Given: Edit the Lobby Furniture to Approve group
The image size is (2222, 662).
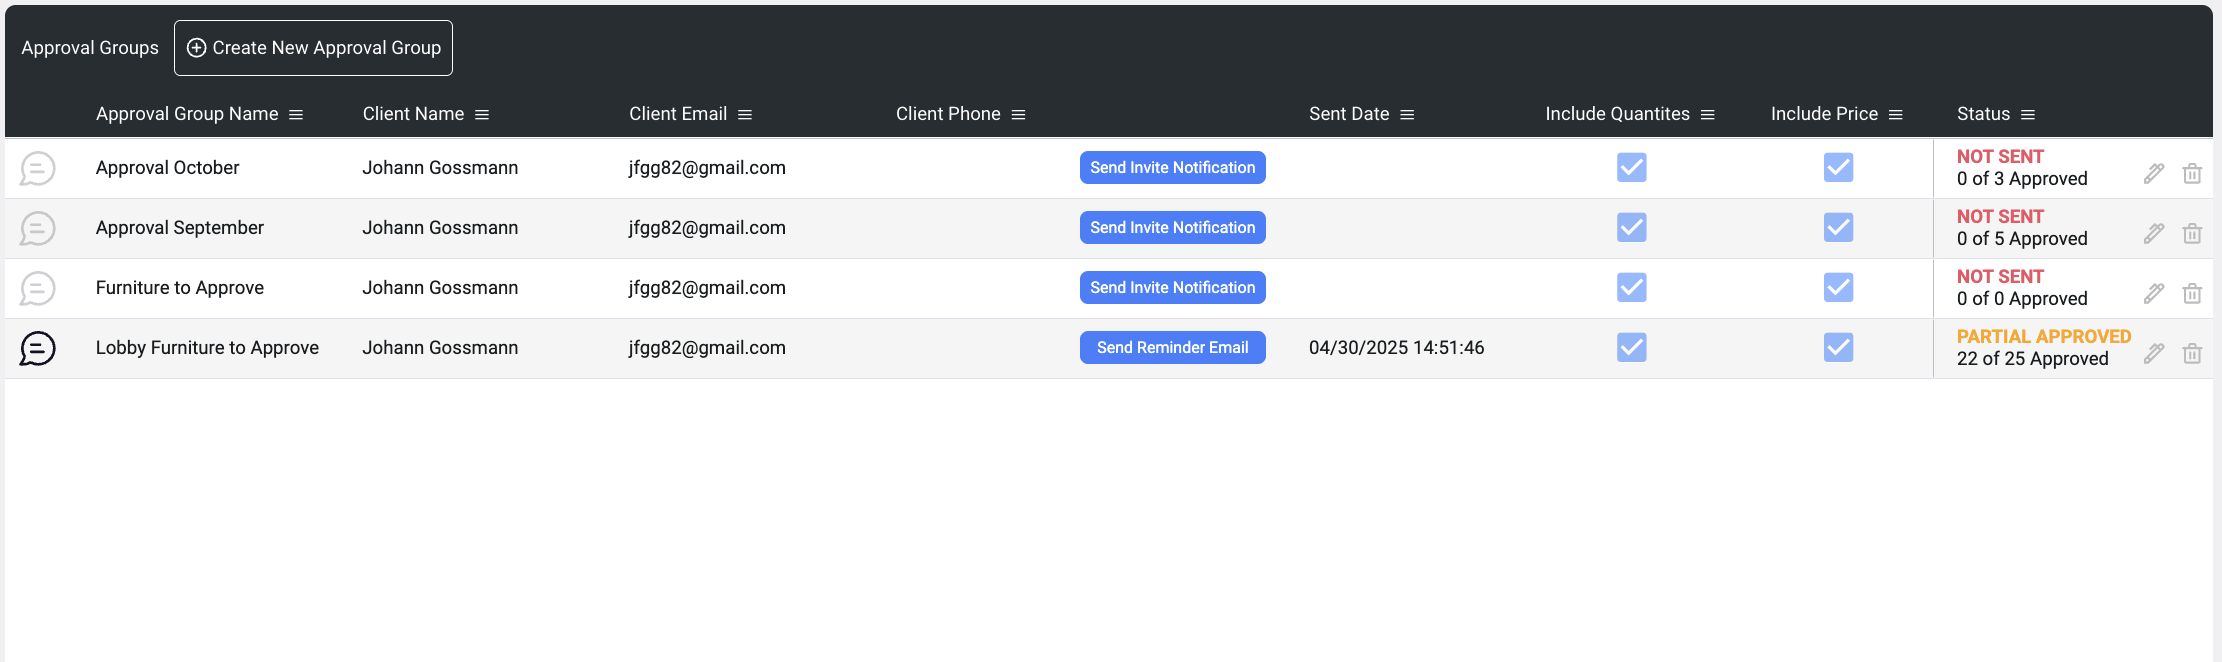Looking at the screenshot, I should coord(2154,354).
